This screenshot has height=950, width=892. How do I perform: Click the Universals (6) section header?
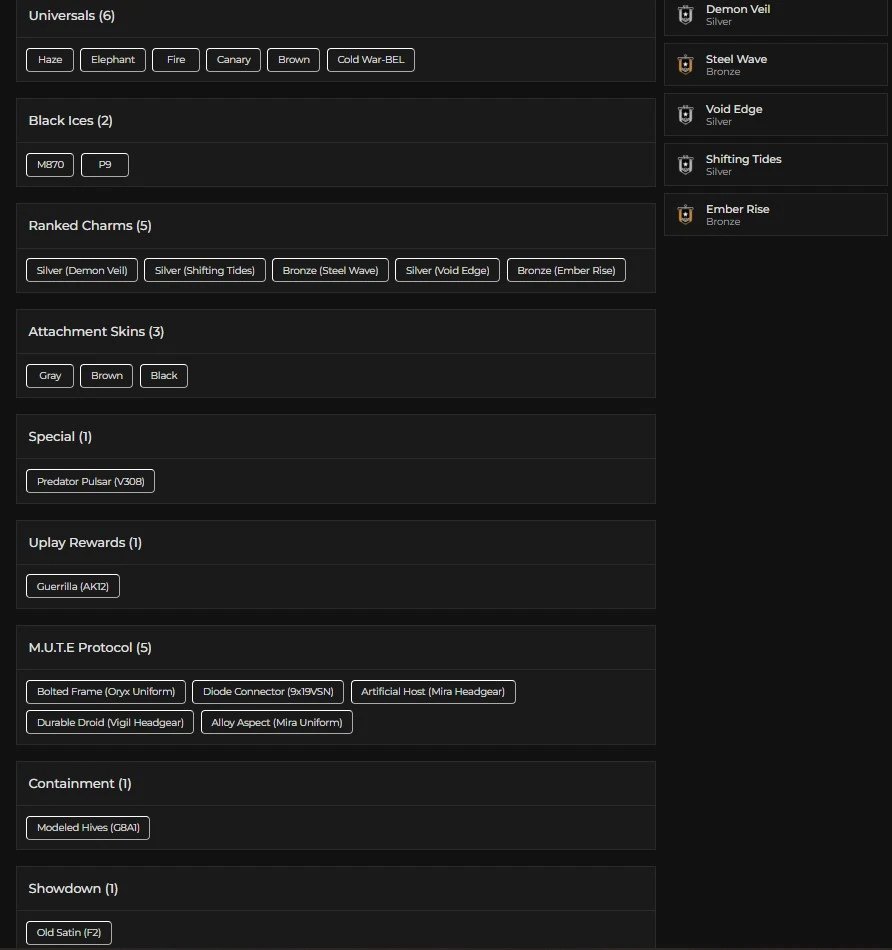tap(72, 16)
